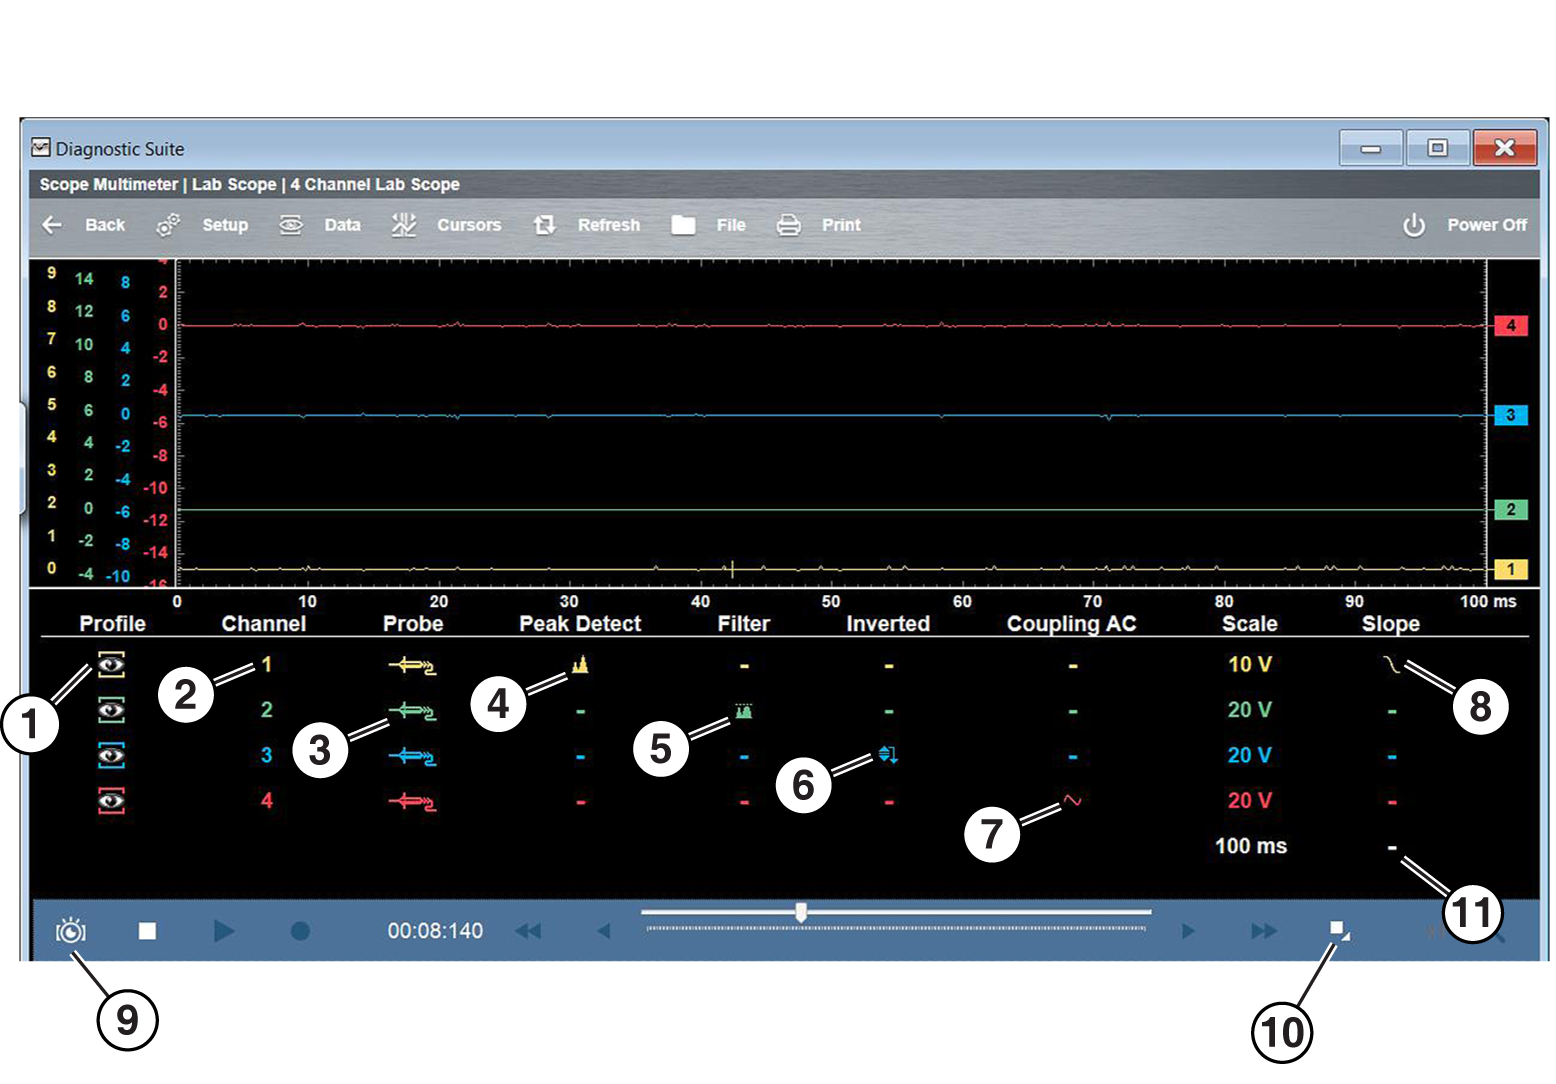Toggle channel 4 red eye visibility

tap(111, 800)
